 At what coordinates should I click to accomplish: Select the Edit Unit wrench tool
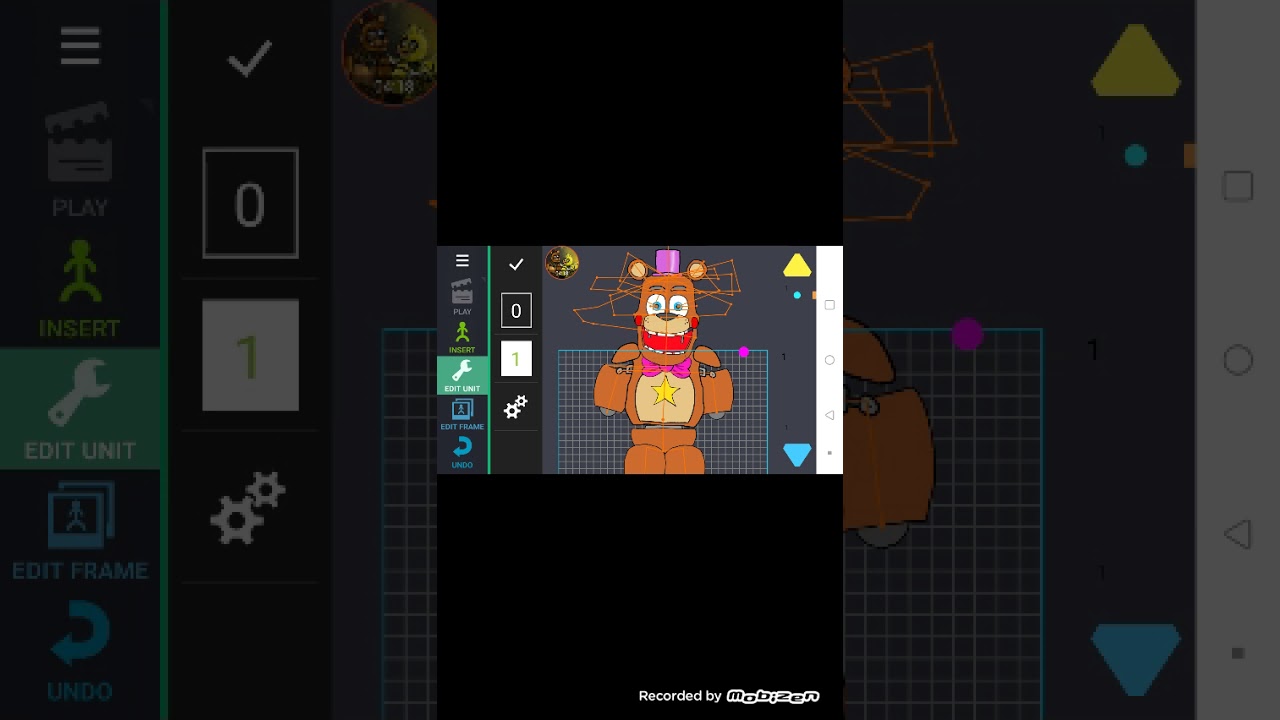pyautogui.click(x=462, y=375)
